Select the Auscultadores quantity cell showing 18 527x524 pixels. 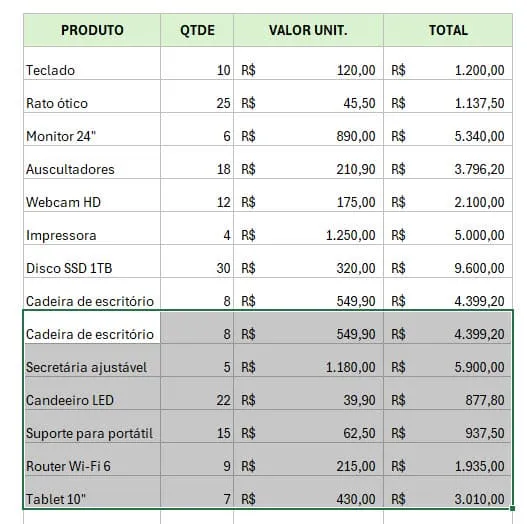[x=197, y=162]
